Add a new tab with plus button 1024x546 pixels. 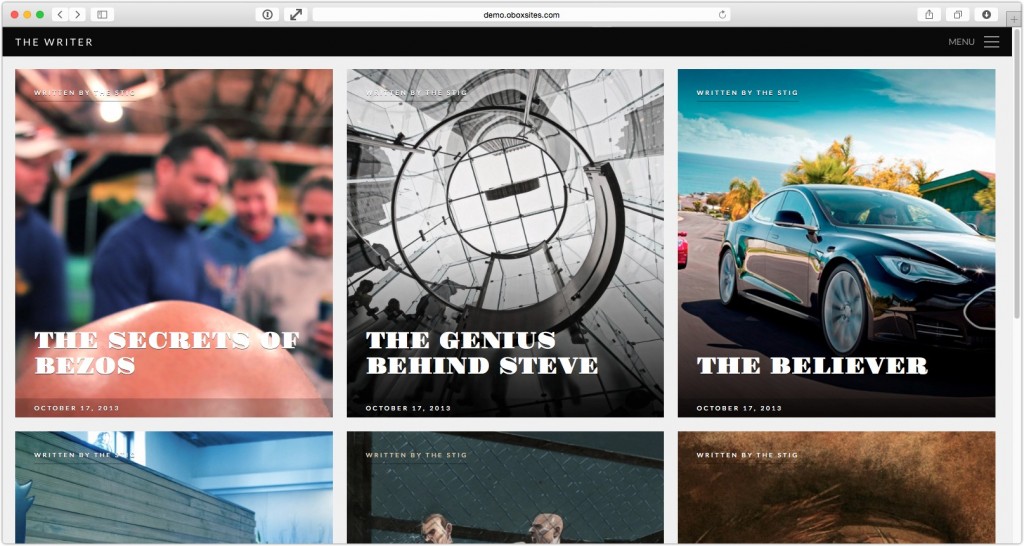(x=1014, y=20)
